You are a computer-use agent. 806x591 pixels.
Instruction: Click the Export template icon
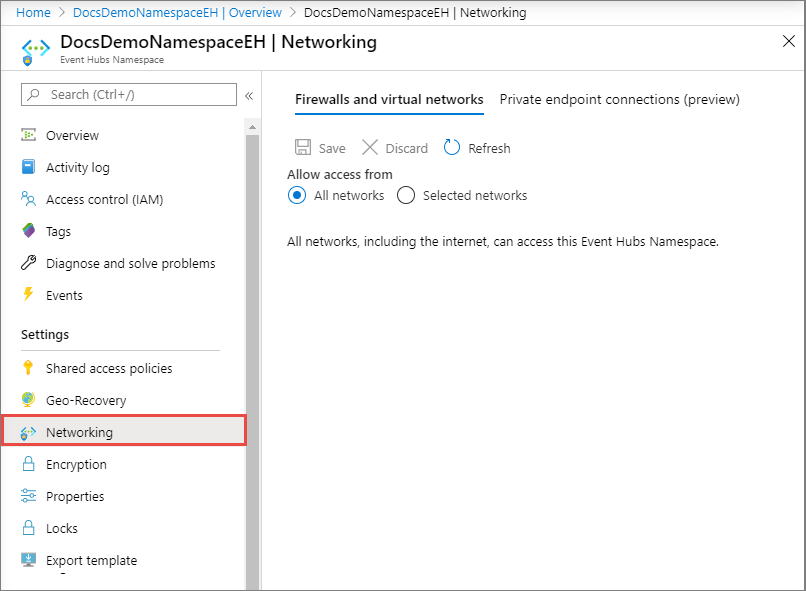[28, 559]
